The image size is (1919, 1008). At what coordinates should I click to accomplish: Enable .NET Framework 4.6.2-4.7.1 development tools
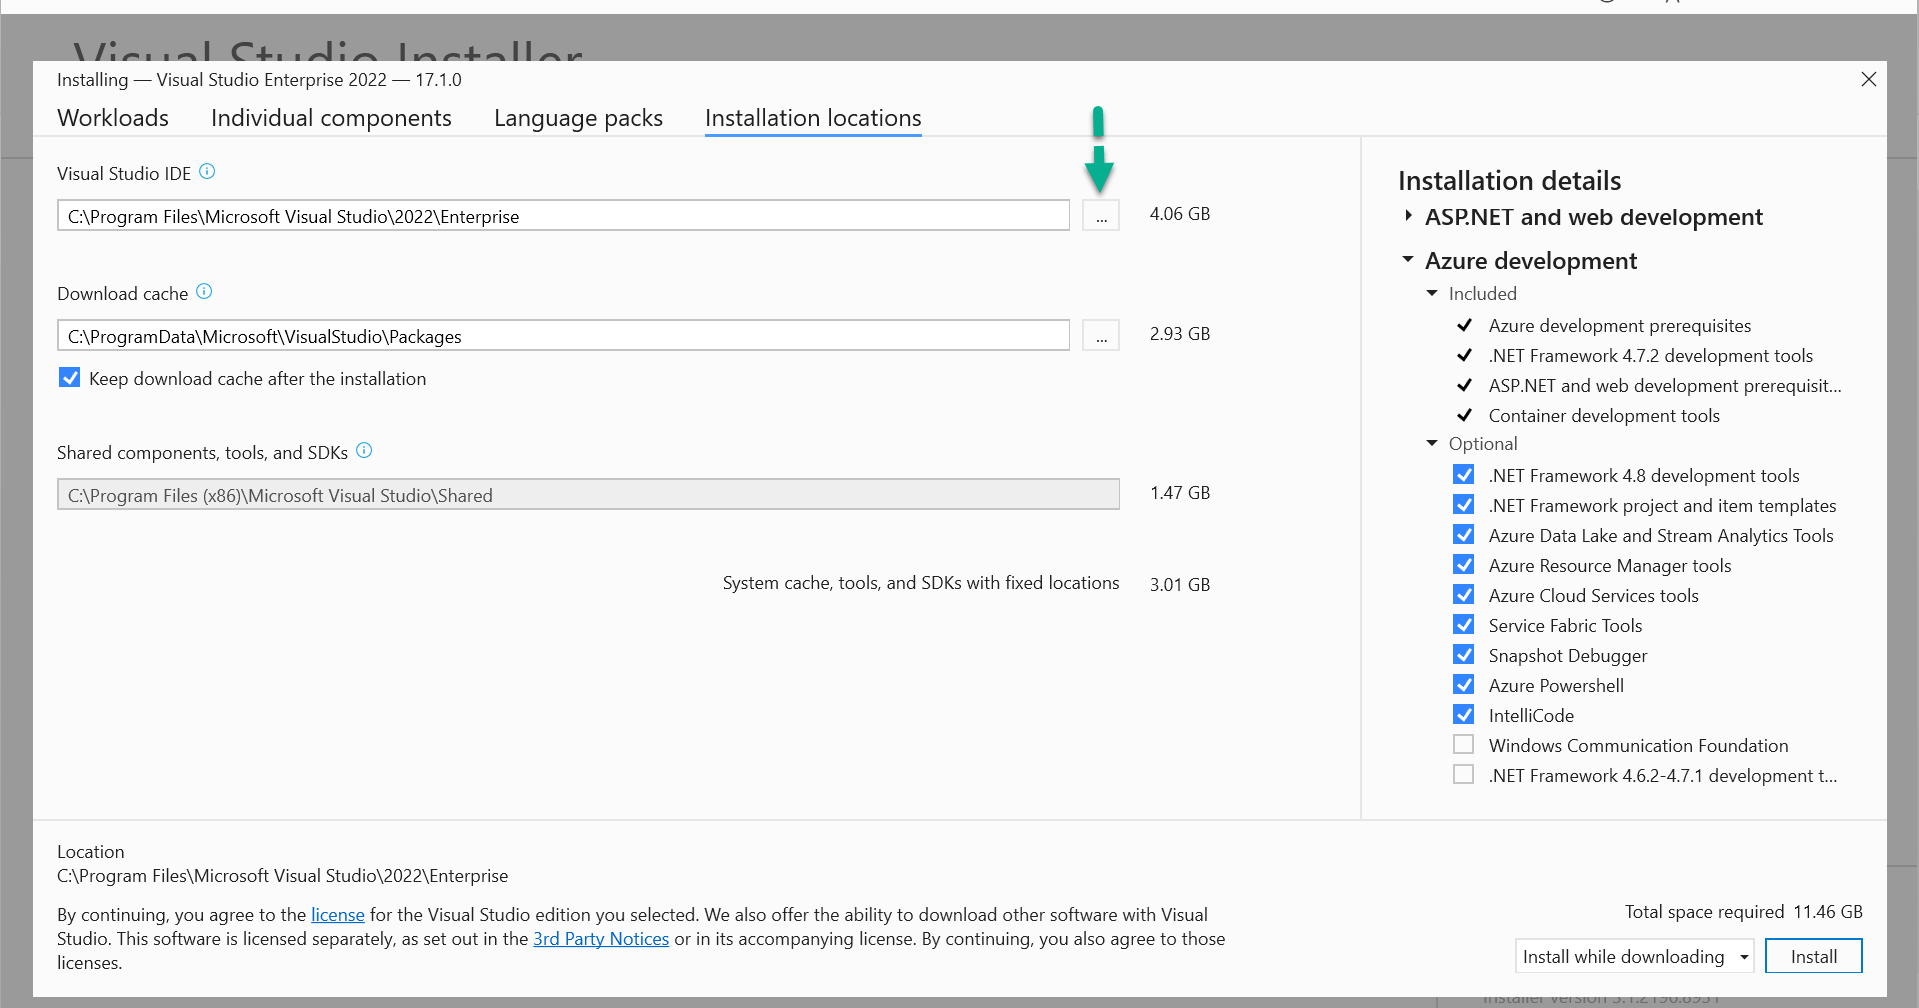tap(1464, 774)
